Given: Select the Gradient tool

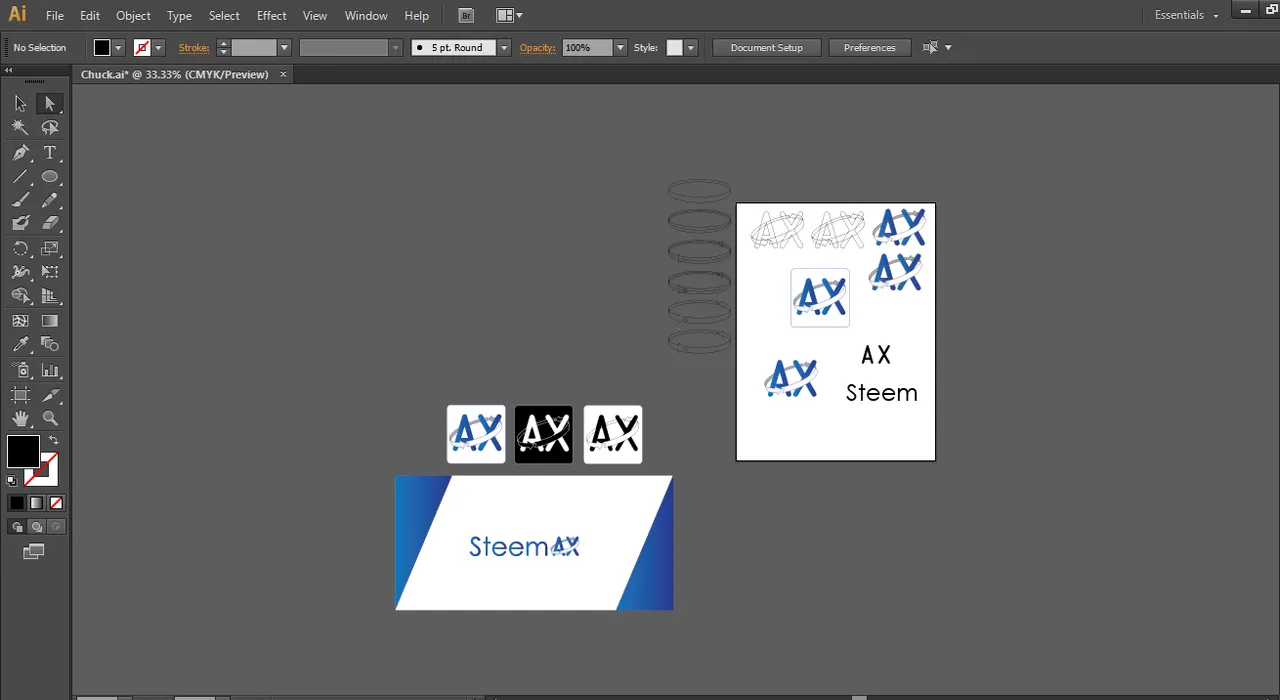Looking at the screenshot, I should [x=50, y=321].
